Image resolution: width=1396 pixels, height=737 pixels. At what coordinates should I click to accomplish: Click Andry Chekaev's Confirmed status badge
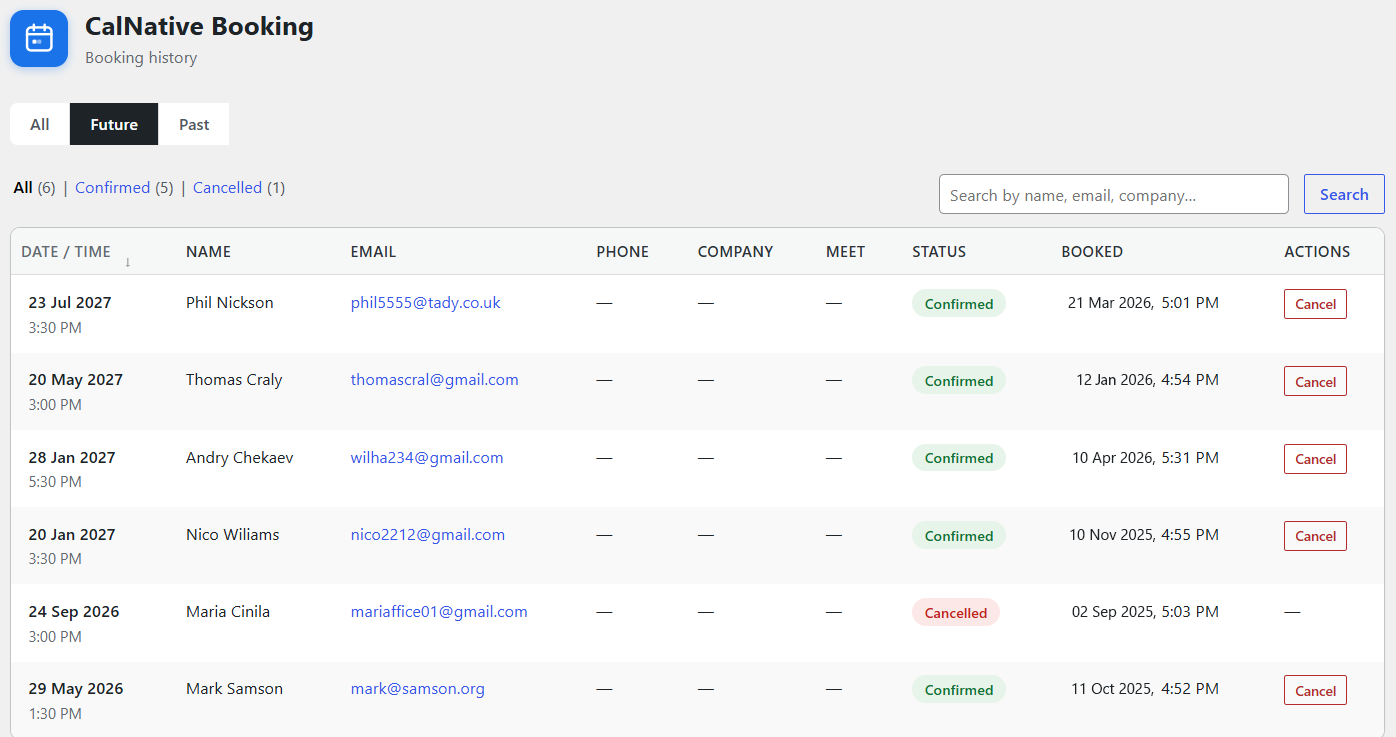pyautogui.click(x=958, y=458)
